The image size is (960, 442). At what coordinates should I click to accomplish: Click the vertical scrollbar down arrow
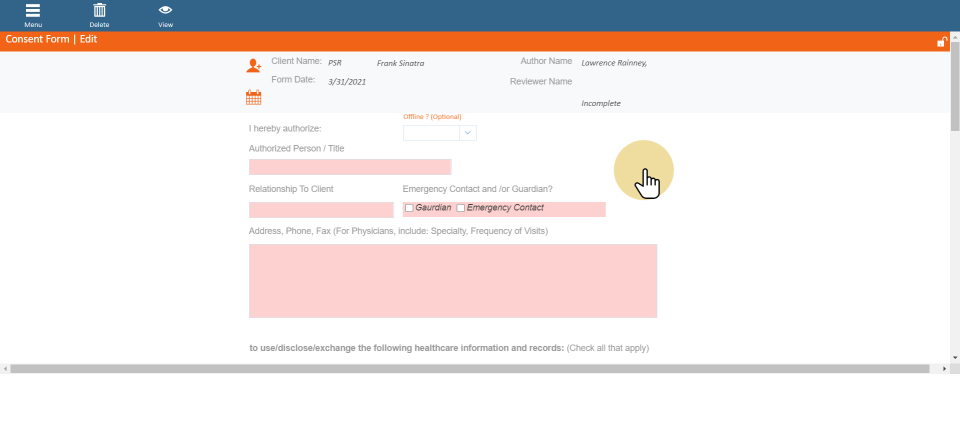coord(954,357)
